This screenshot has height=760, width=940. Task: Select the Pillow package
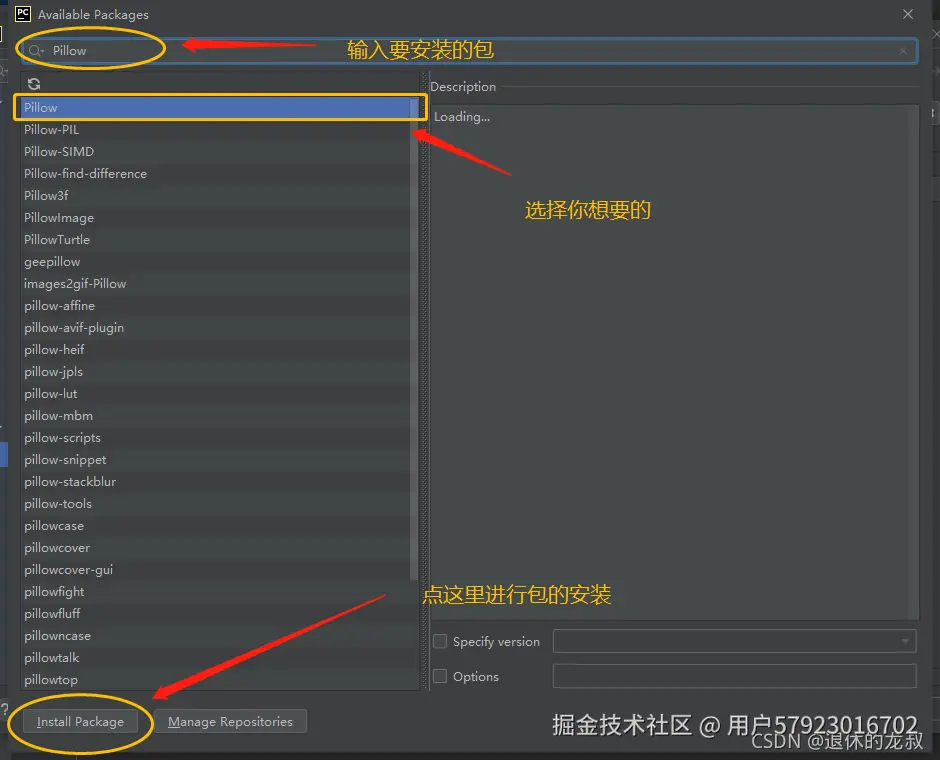point(216,108)
